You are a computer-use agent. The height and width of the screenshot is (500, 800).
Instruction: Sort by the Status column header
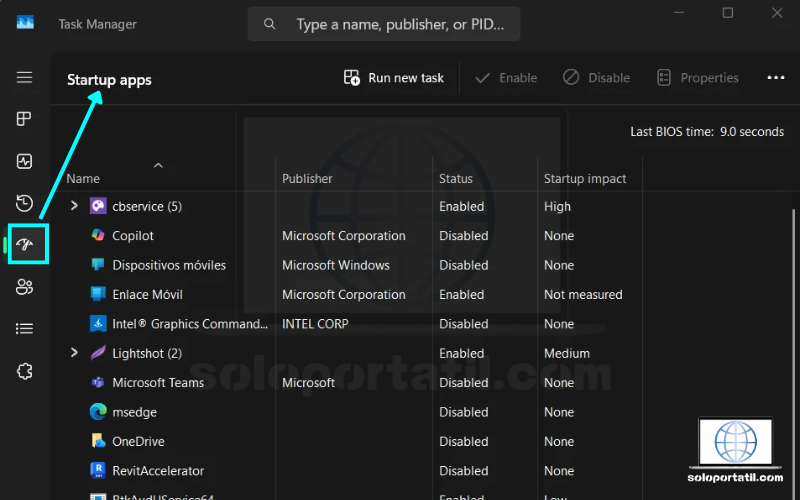coord(456,179)
